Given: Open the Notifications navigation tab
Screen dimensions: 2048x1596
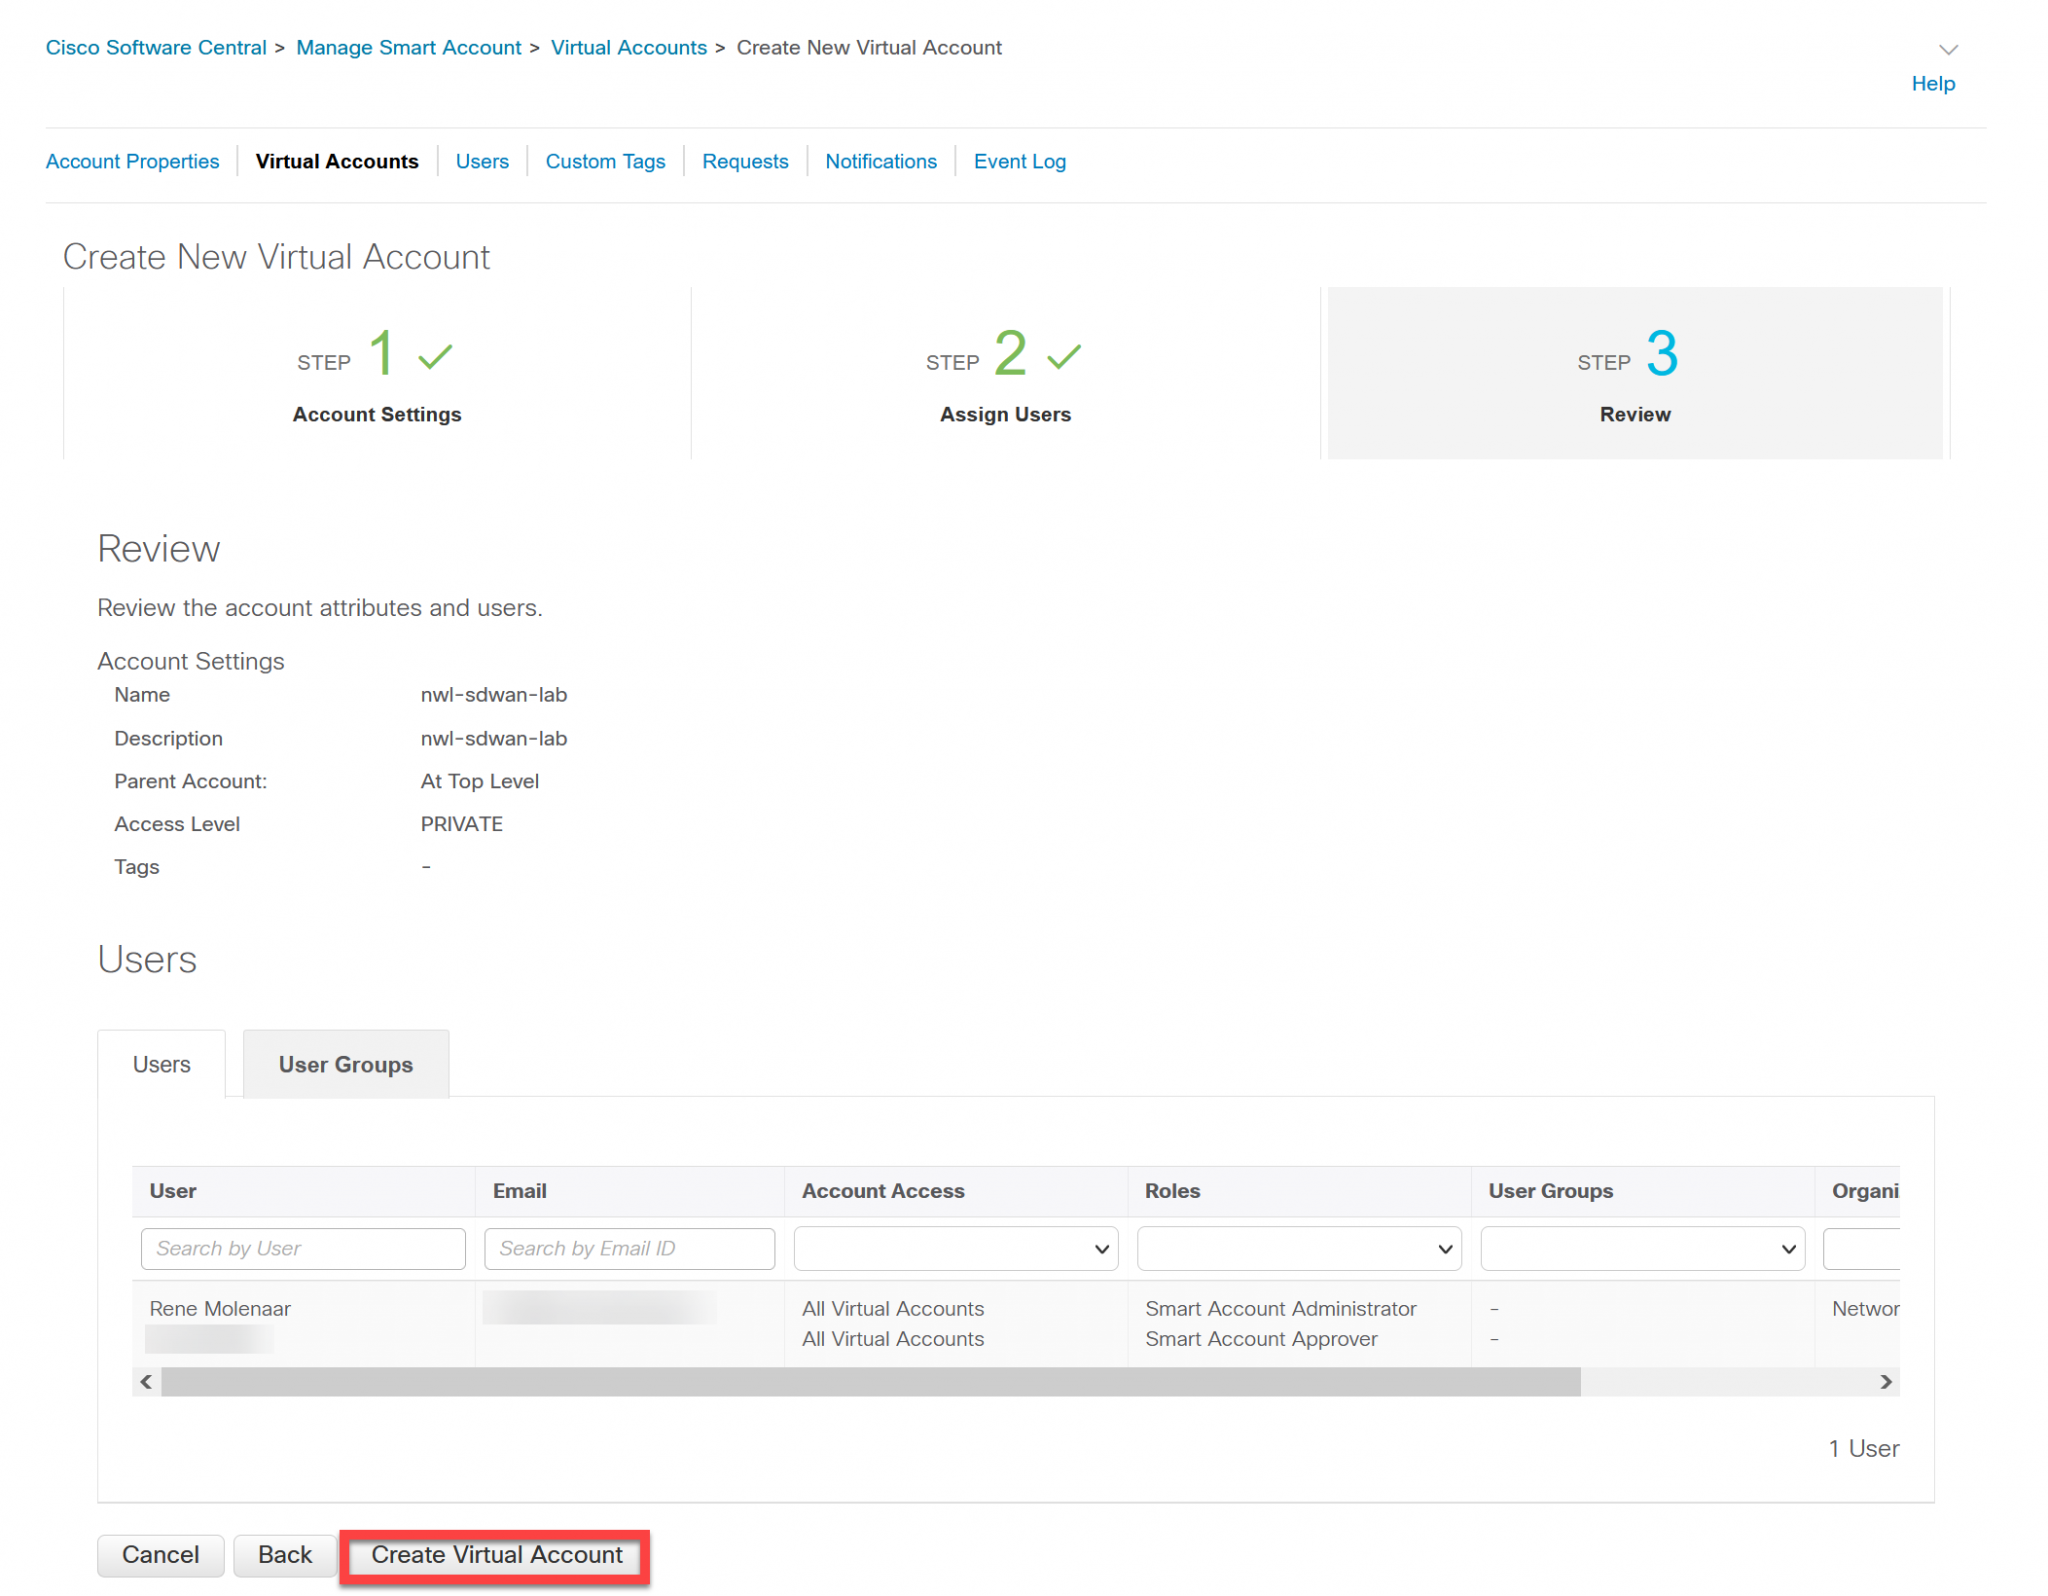Looking at the screenshot, I should [880, 161].
